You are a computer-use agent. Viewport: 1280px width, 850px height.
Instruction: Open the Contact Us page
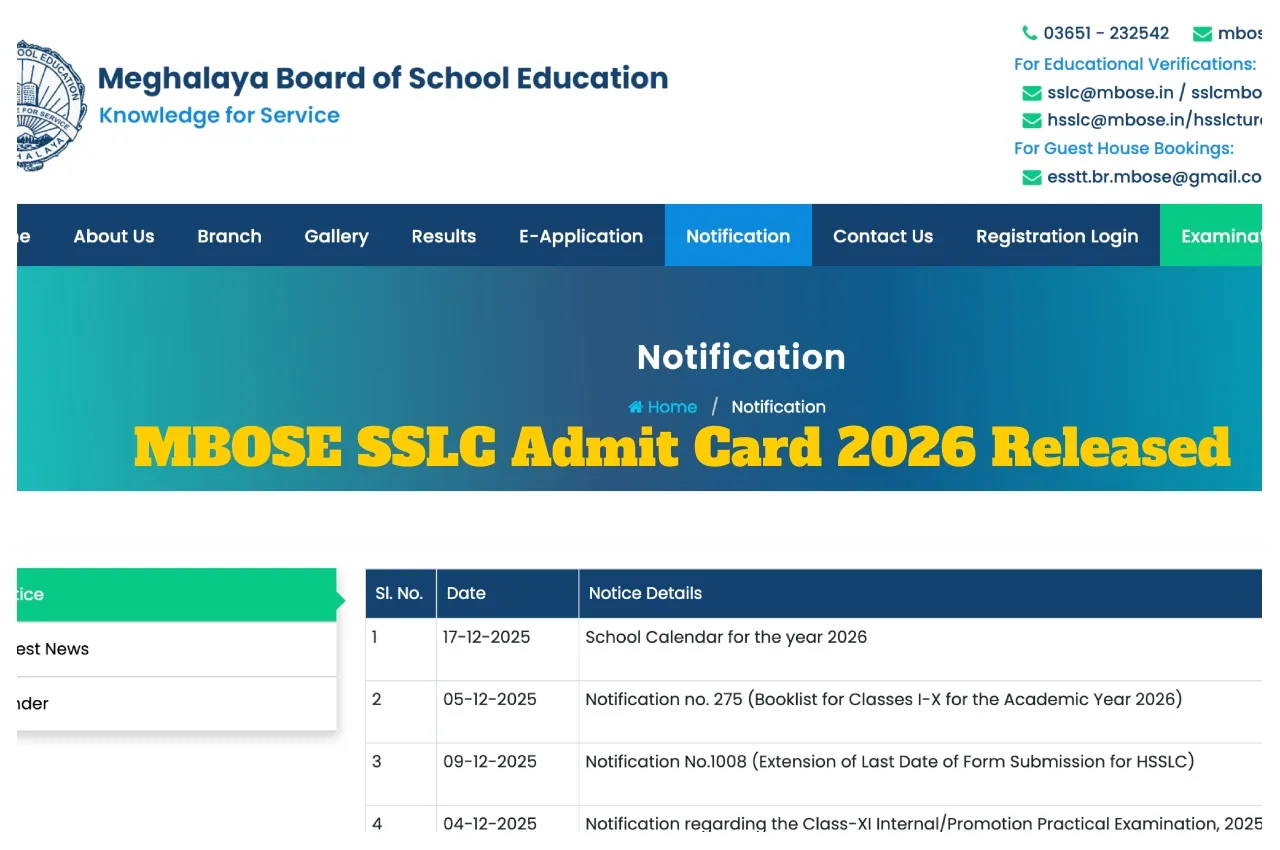click(x=882, y=236)
